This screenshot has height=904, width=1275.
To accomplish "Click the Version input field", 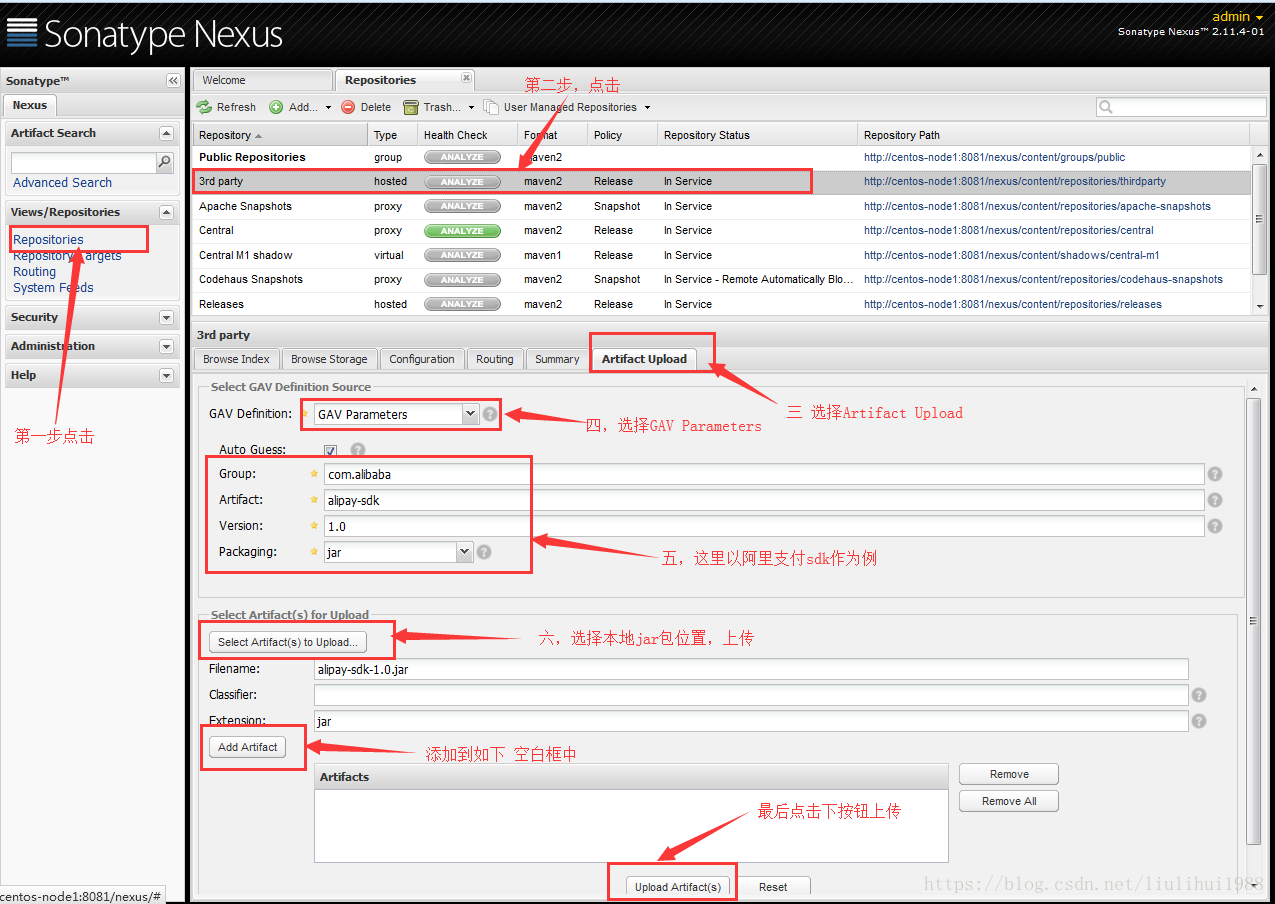I will (x=764, y=526).
